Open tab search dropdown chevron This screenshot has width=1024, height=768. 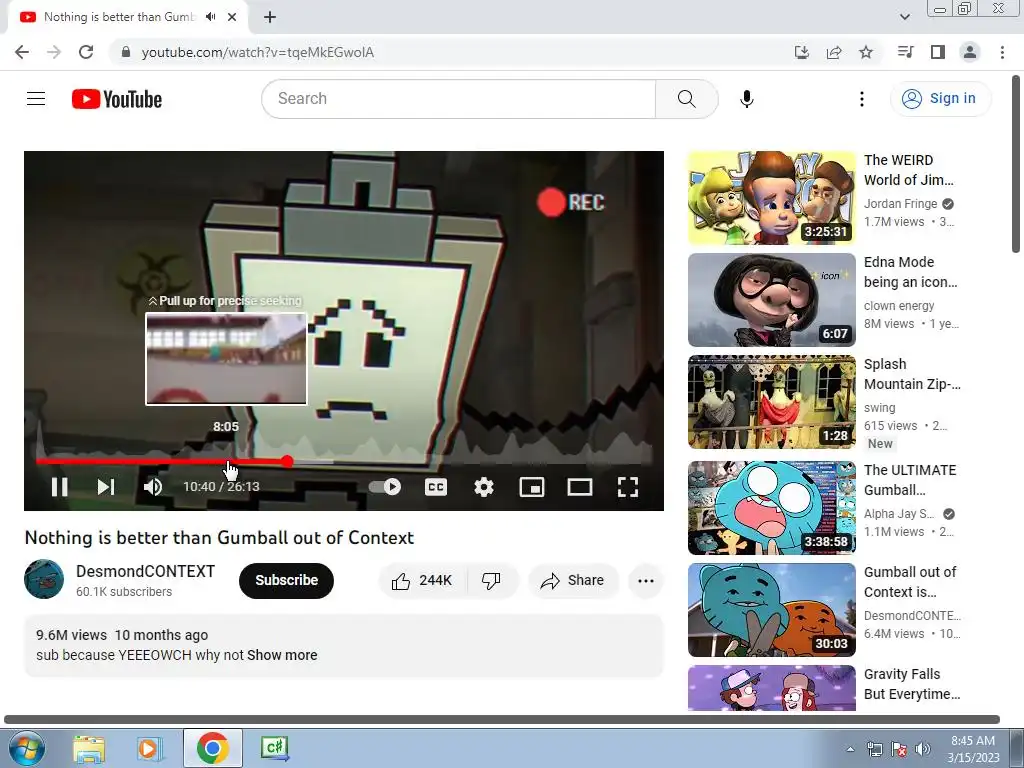904,17
